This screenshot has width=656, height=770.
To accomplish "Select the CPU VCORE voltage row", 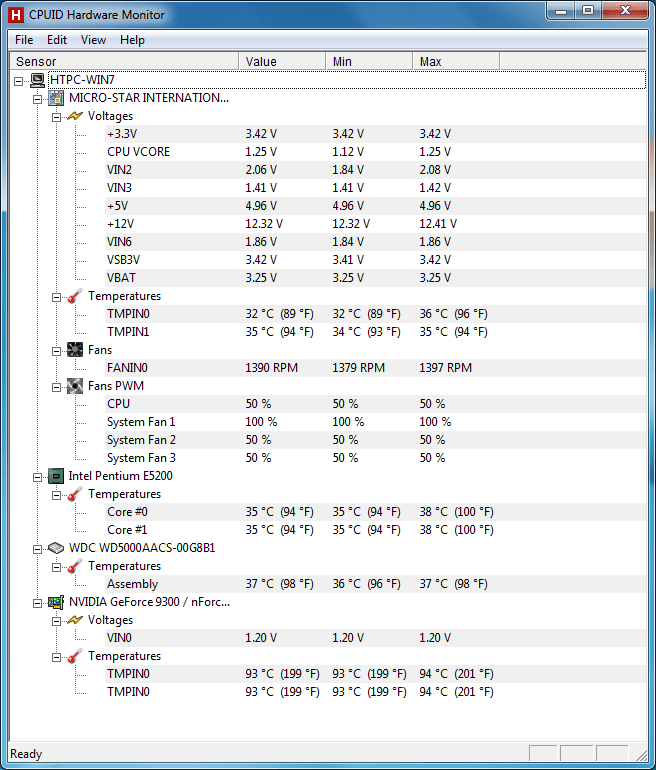I will [x=376, y=152].
